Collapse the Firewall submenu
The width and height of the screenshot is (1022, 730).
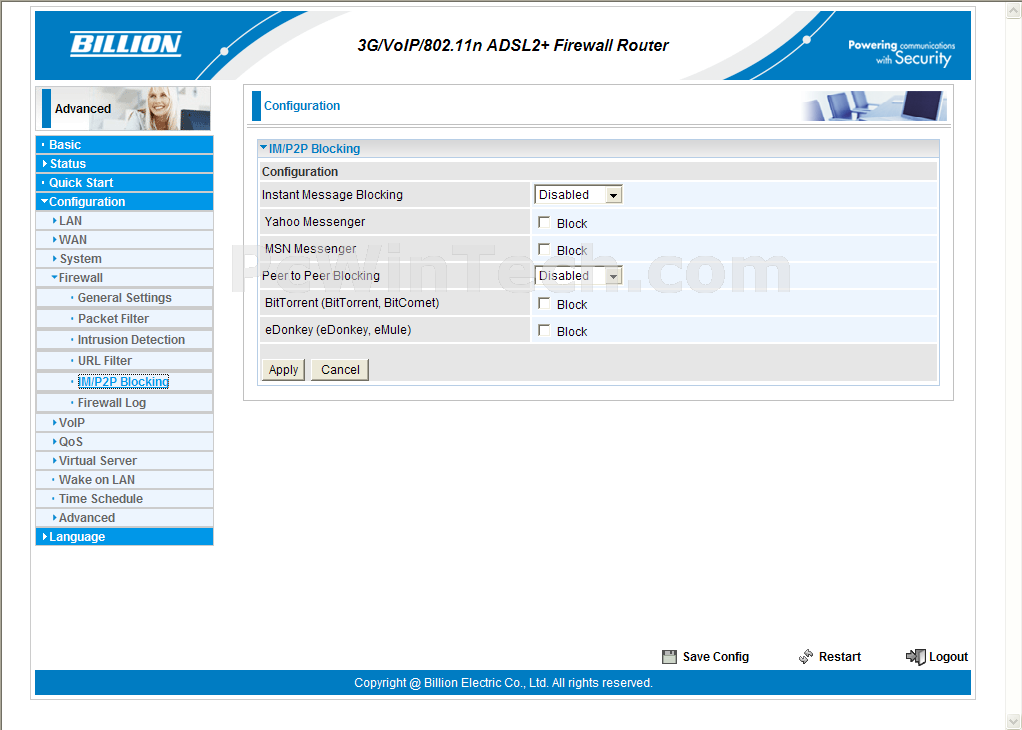[x=124, y=278]
